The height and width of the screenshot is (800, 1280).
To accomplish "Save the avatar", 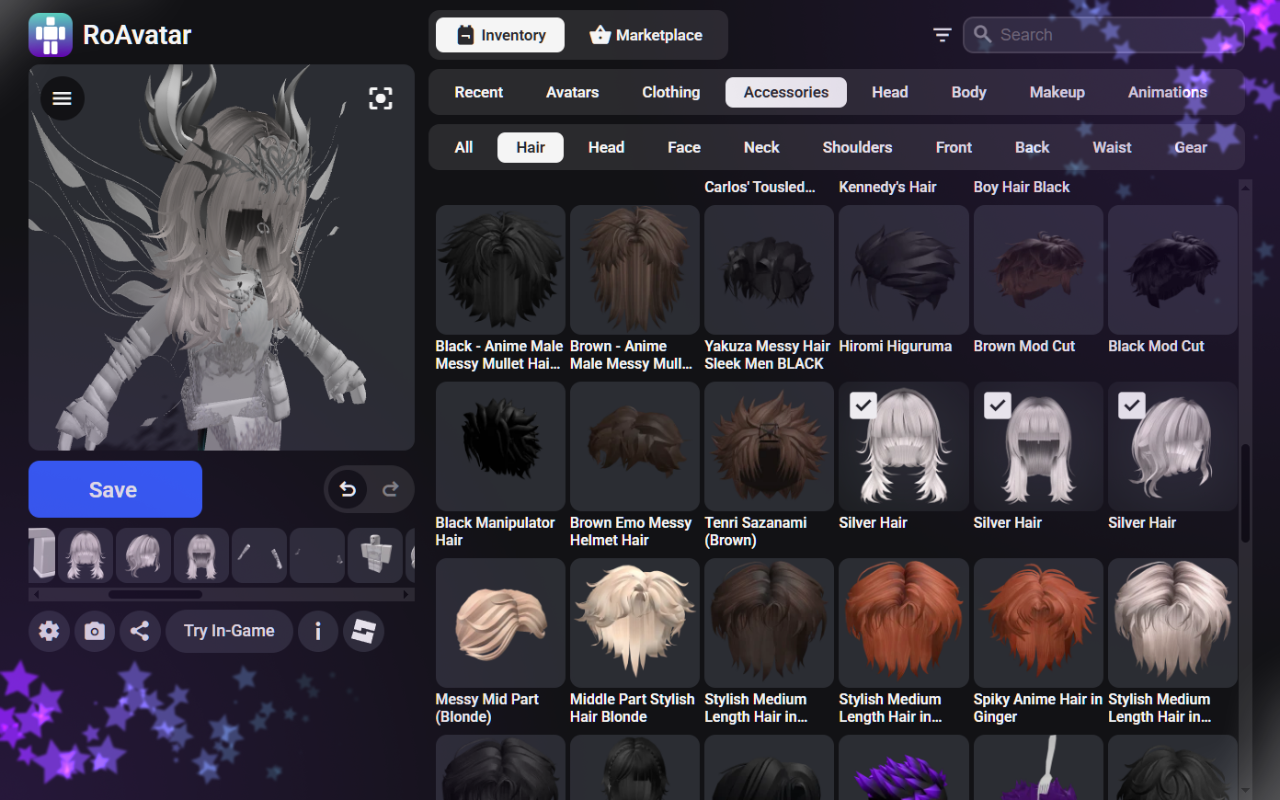I will point(115,489).
